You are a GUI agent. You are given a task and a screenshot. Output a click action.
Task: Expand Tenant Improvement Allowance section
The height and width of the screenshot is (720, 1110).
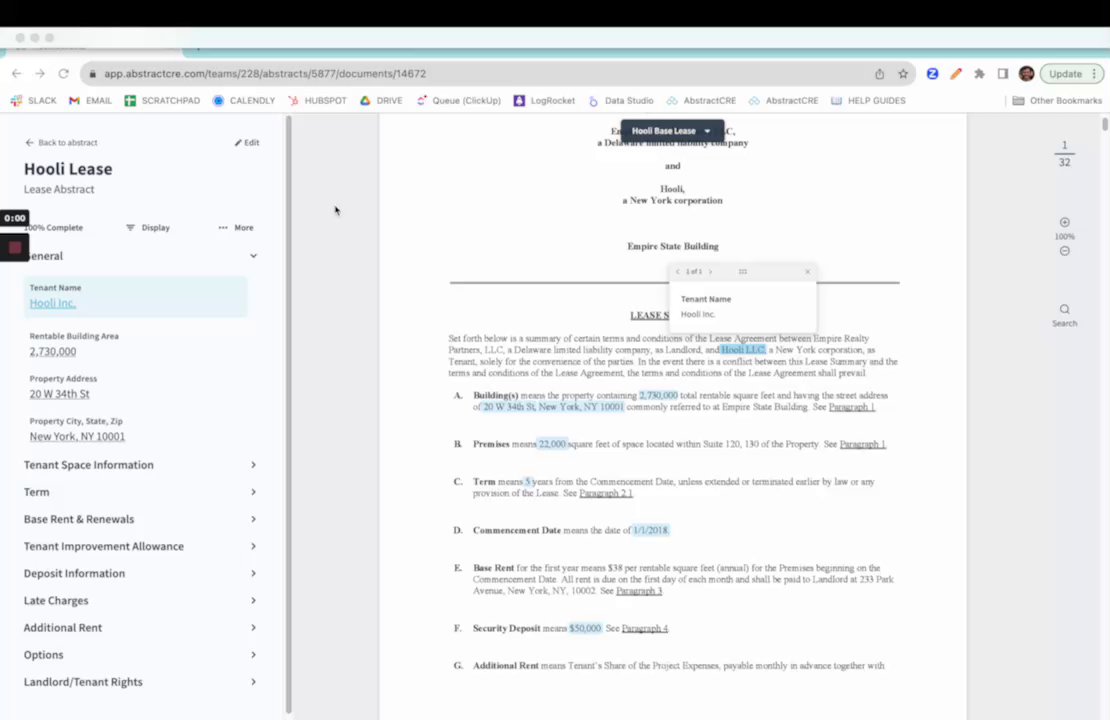pyautogui.click(x=140, y=546)
